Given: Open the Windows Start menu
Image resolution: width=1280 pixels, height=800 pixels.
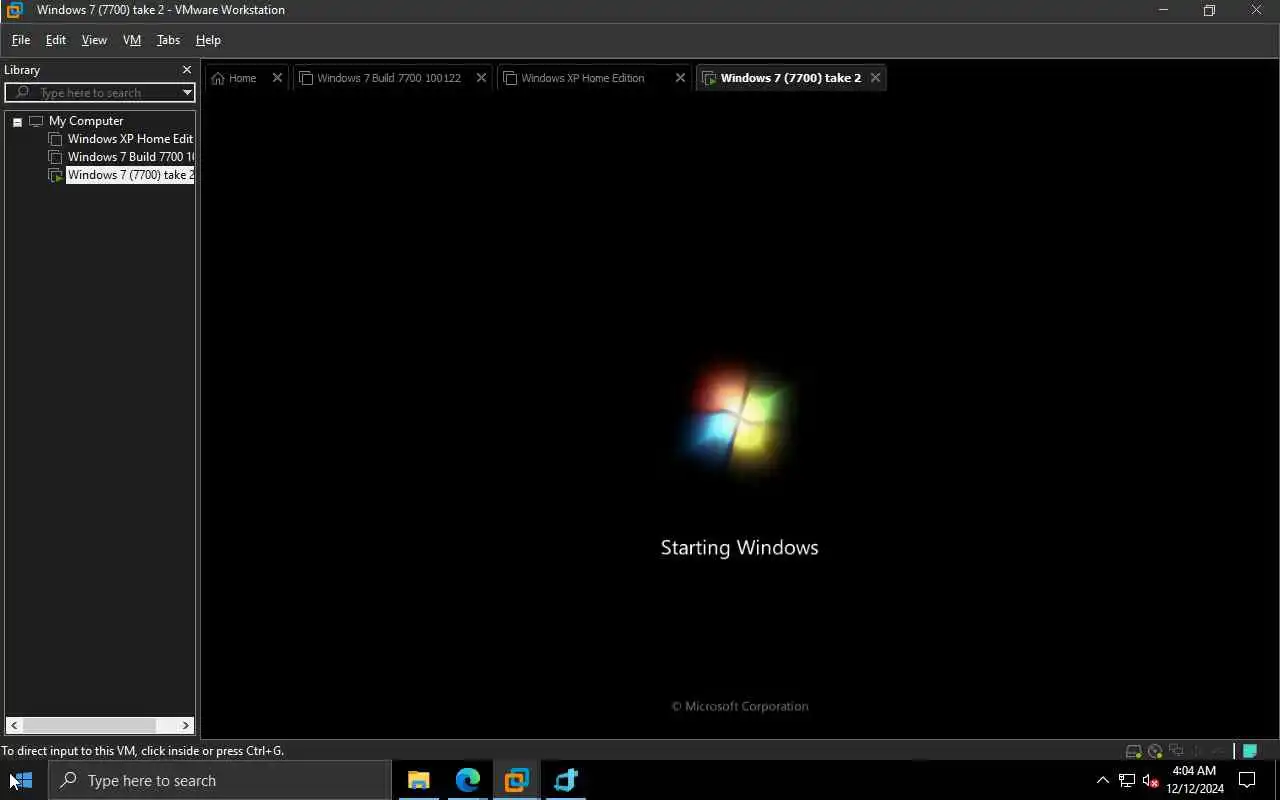Looking at the screenshot, I should [x=22, y=780].
